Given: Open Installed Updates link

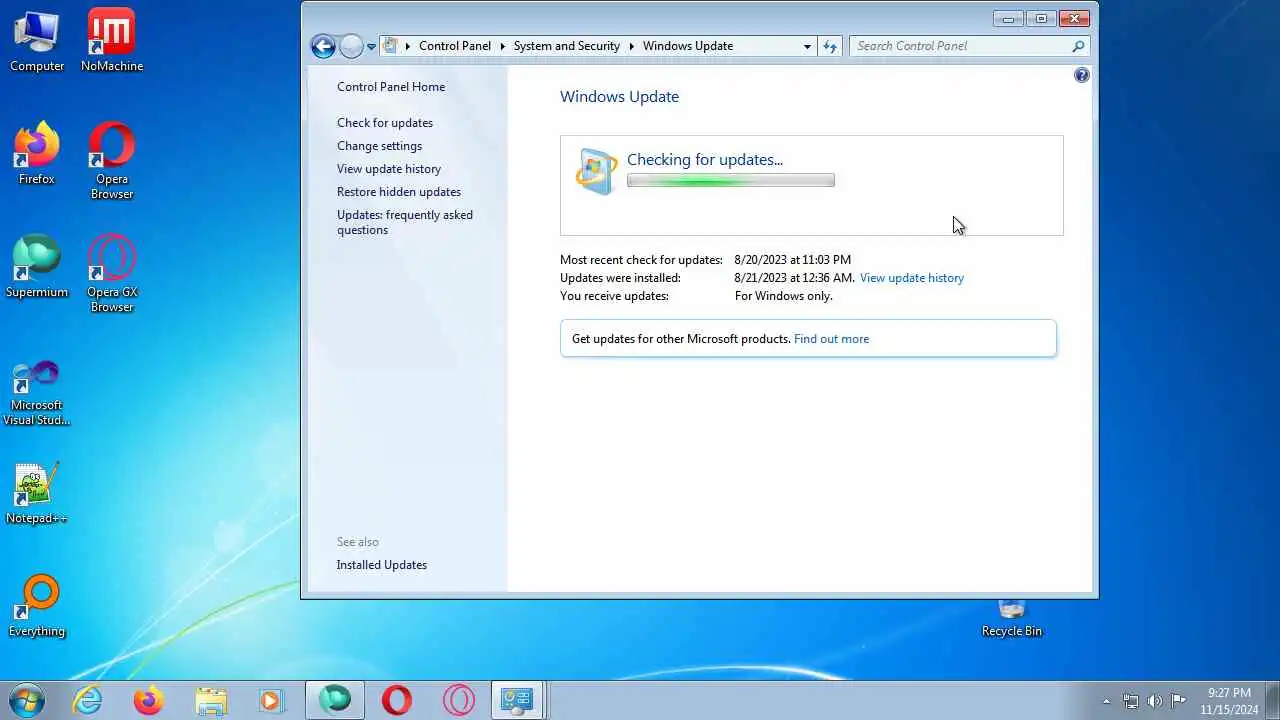Looking at the screenshot, I should coord(382,565).
